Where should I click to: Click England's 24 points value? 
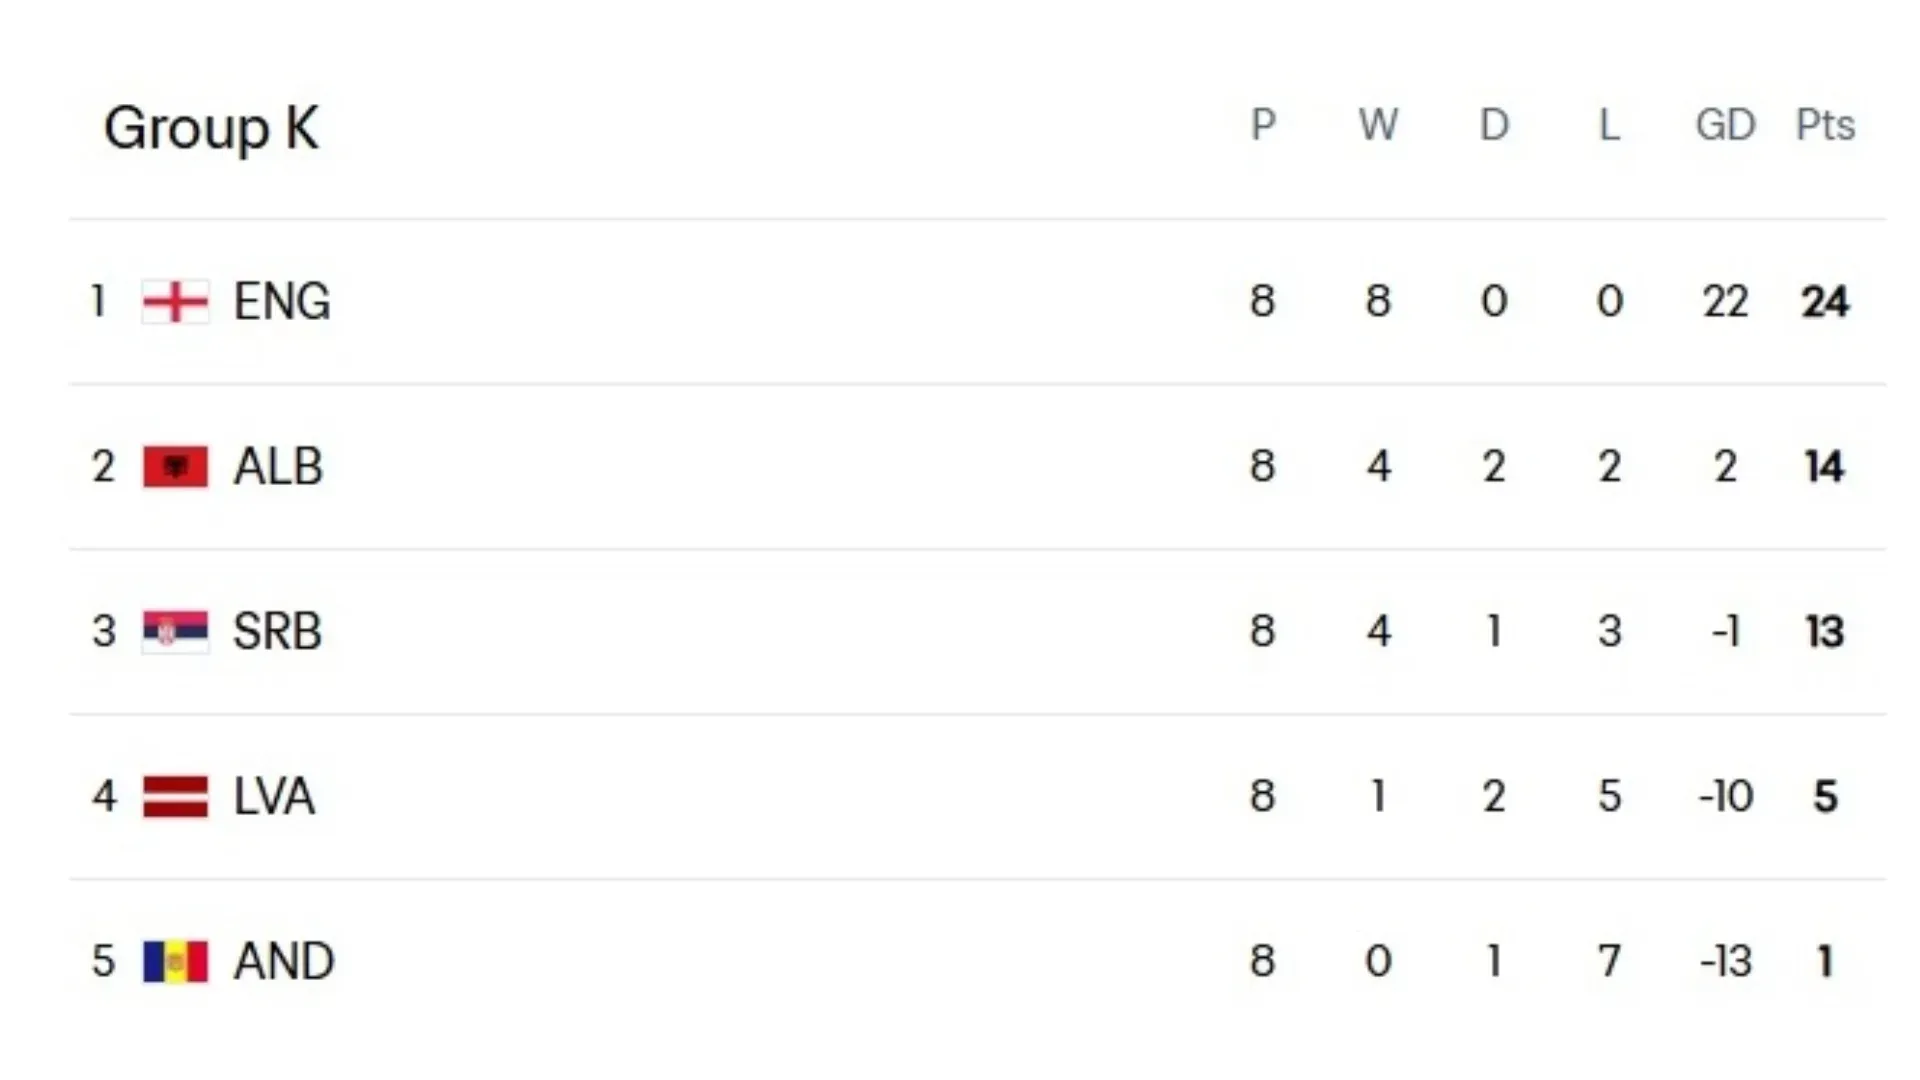coord(1825,301)
